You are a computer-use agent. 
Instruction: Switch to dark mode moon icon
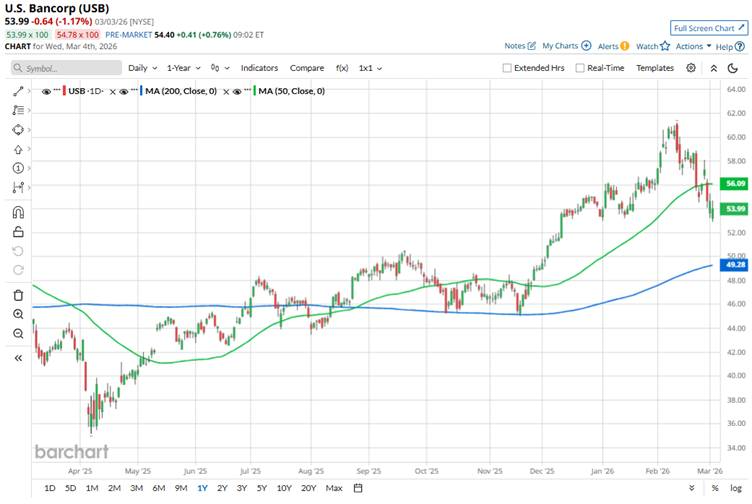tap(715, 68)
